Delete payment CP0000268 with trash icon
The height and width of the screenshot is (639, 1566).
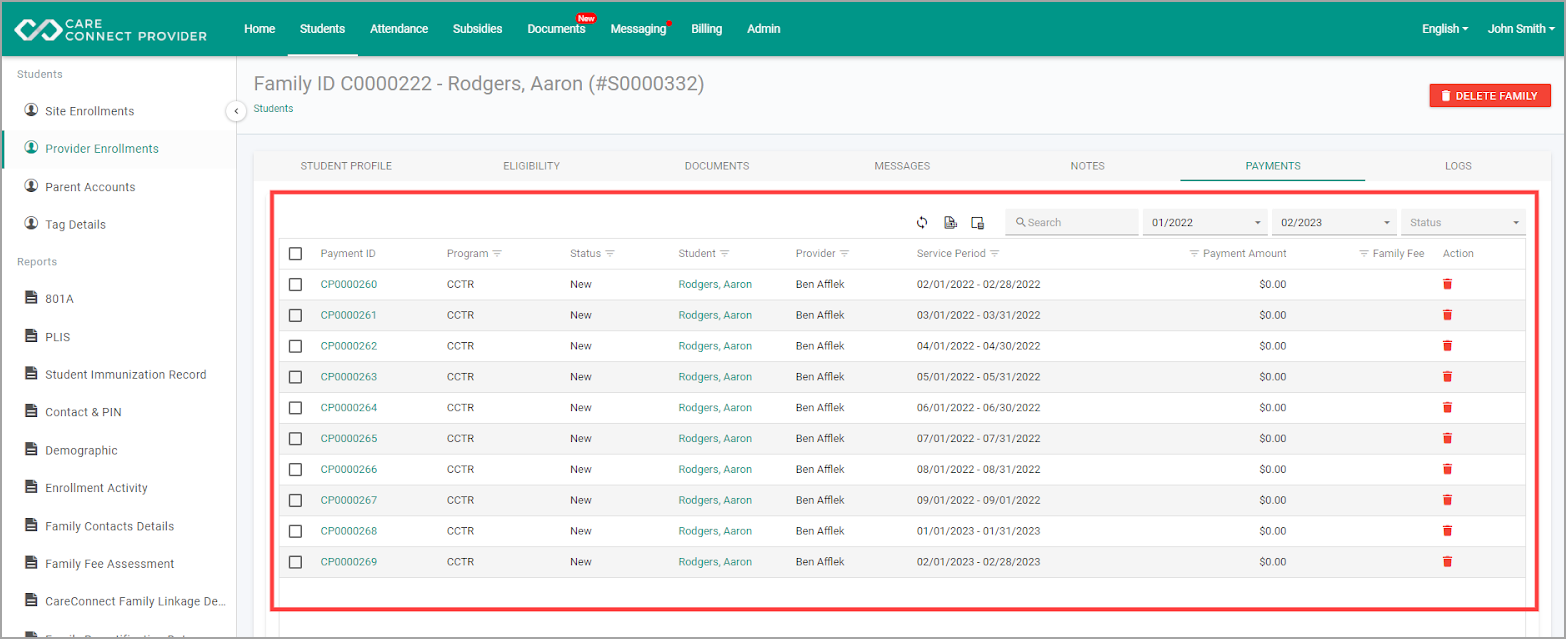pos(1447,531)
